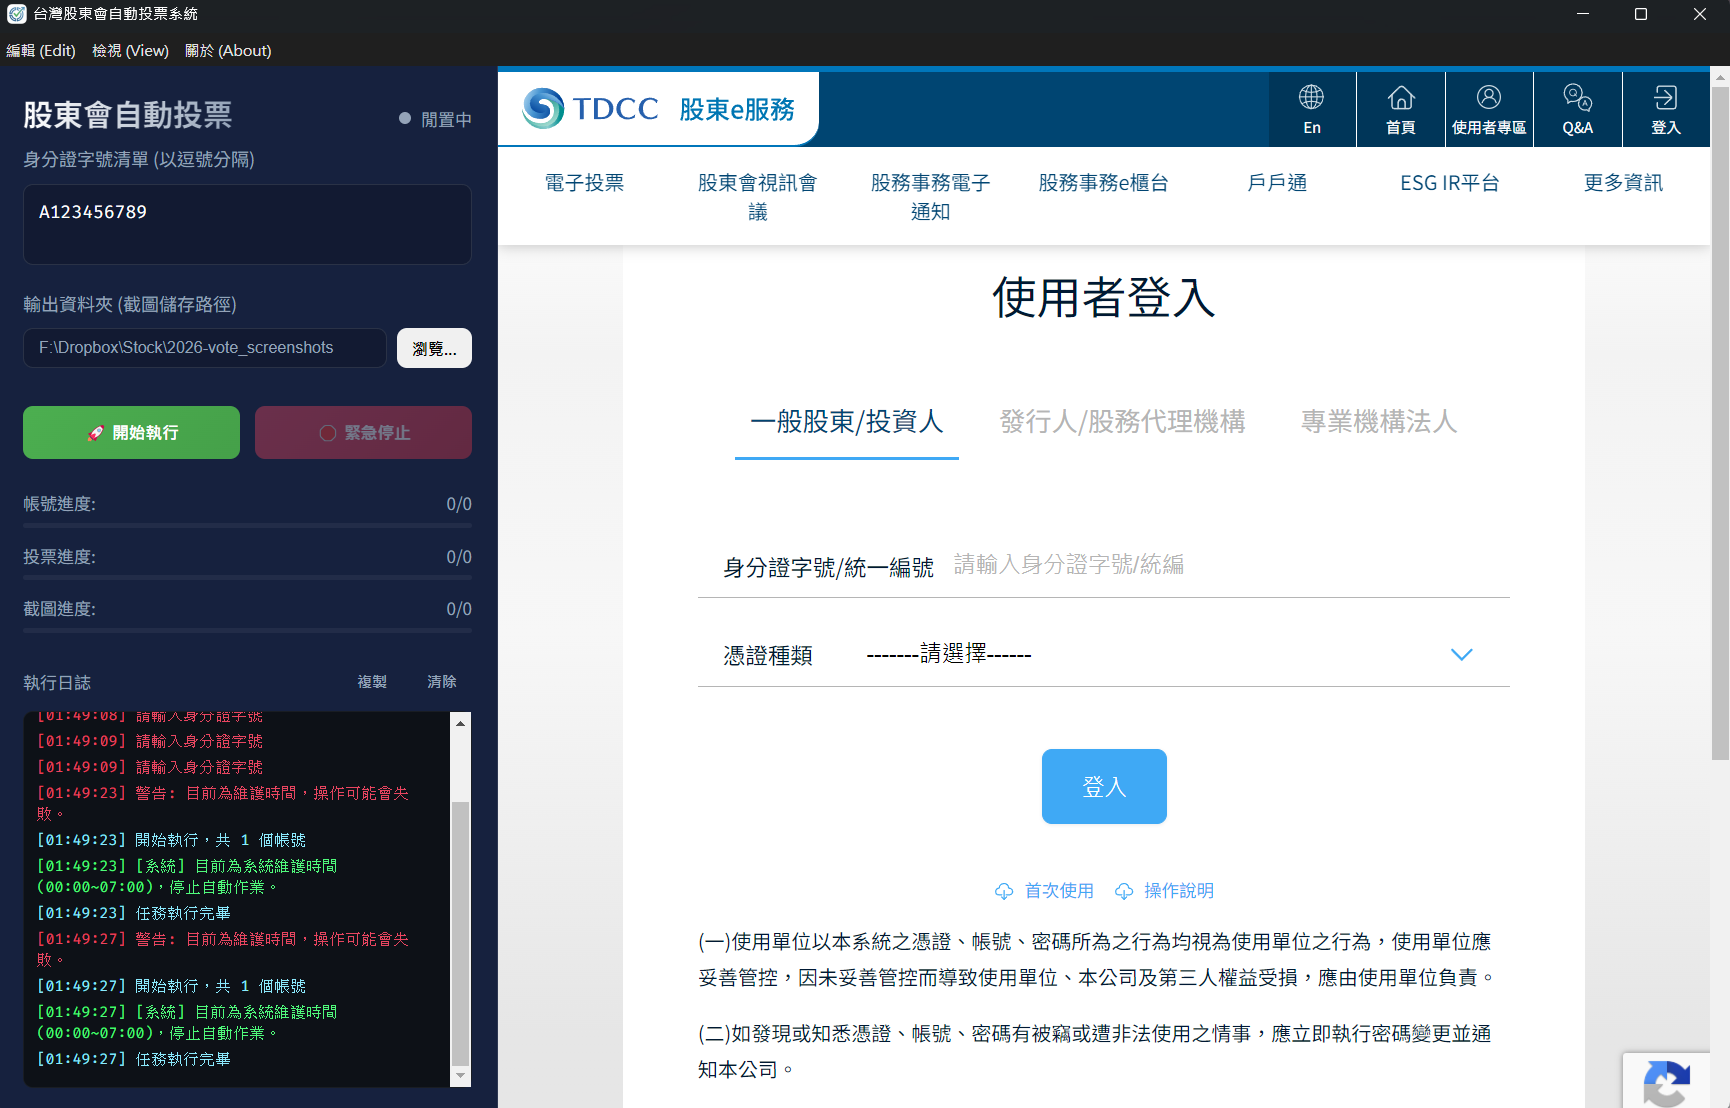Click 瀏覽 to choose the output folder
The width and height of the screenshot is (1730, 1108).
(434, 348)
